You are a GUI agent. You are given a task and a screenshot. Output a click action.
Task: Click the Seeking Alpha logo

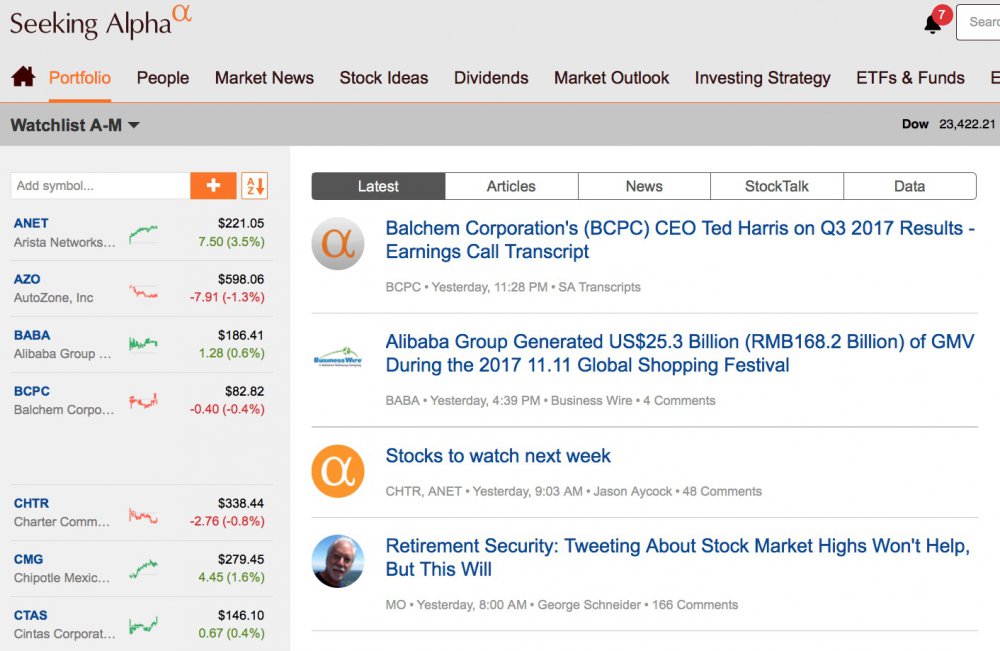[100, 21]
